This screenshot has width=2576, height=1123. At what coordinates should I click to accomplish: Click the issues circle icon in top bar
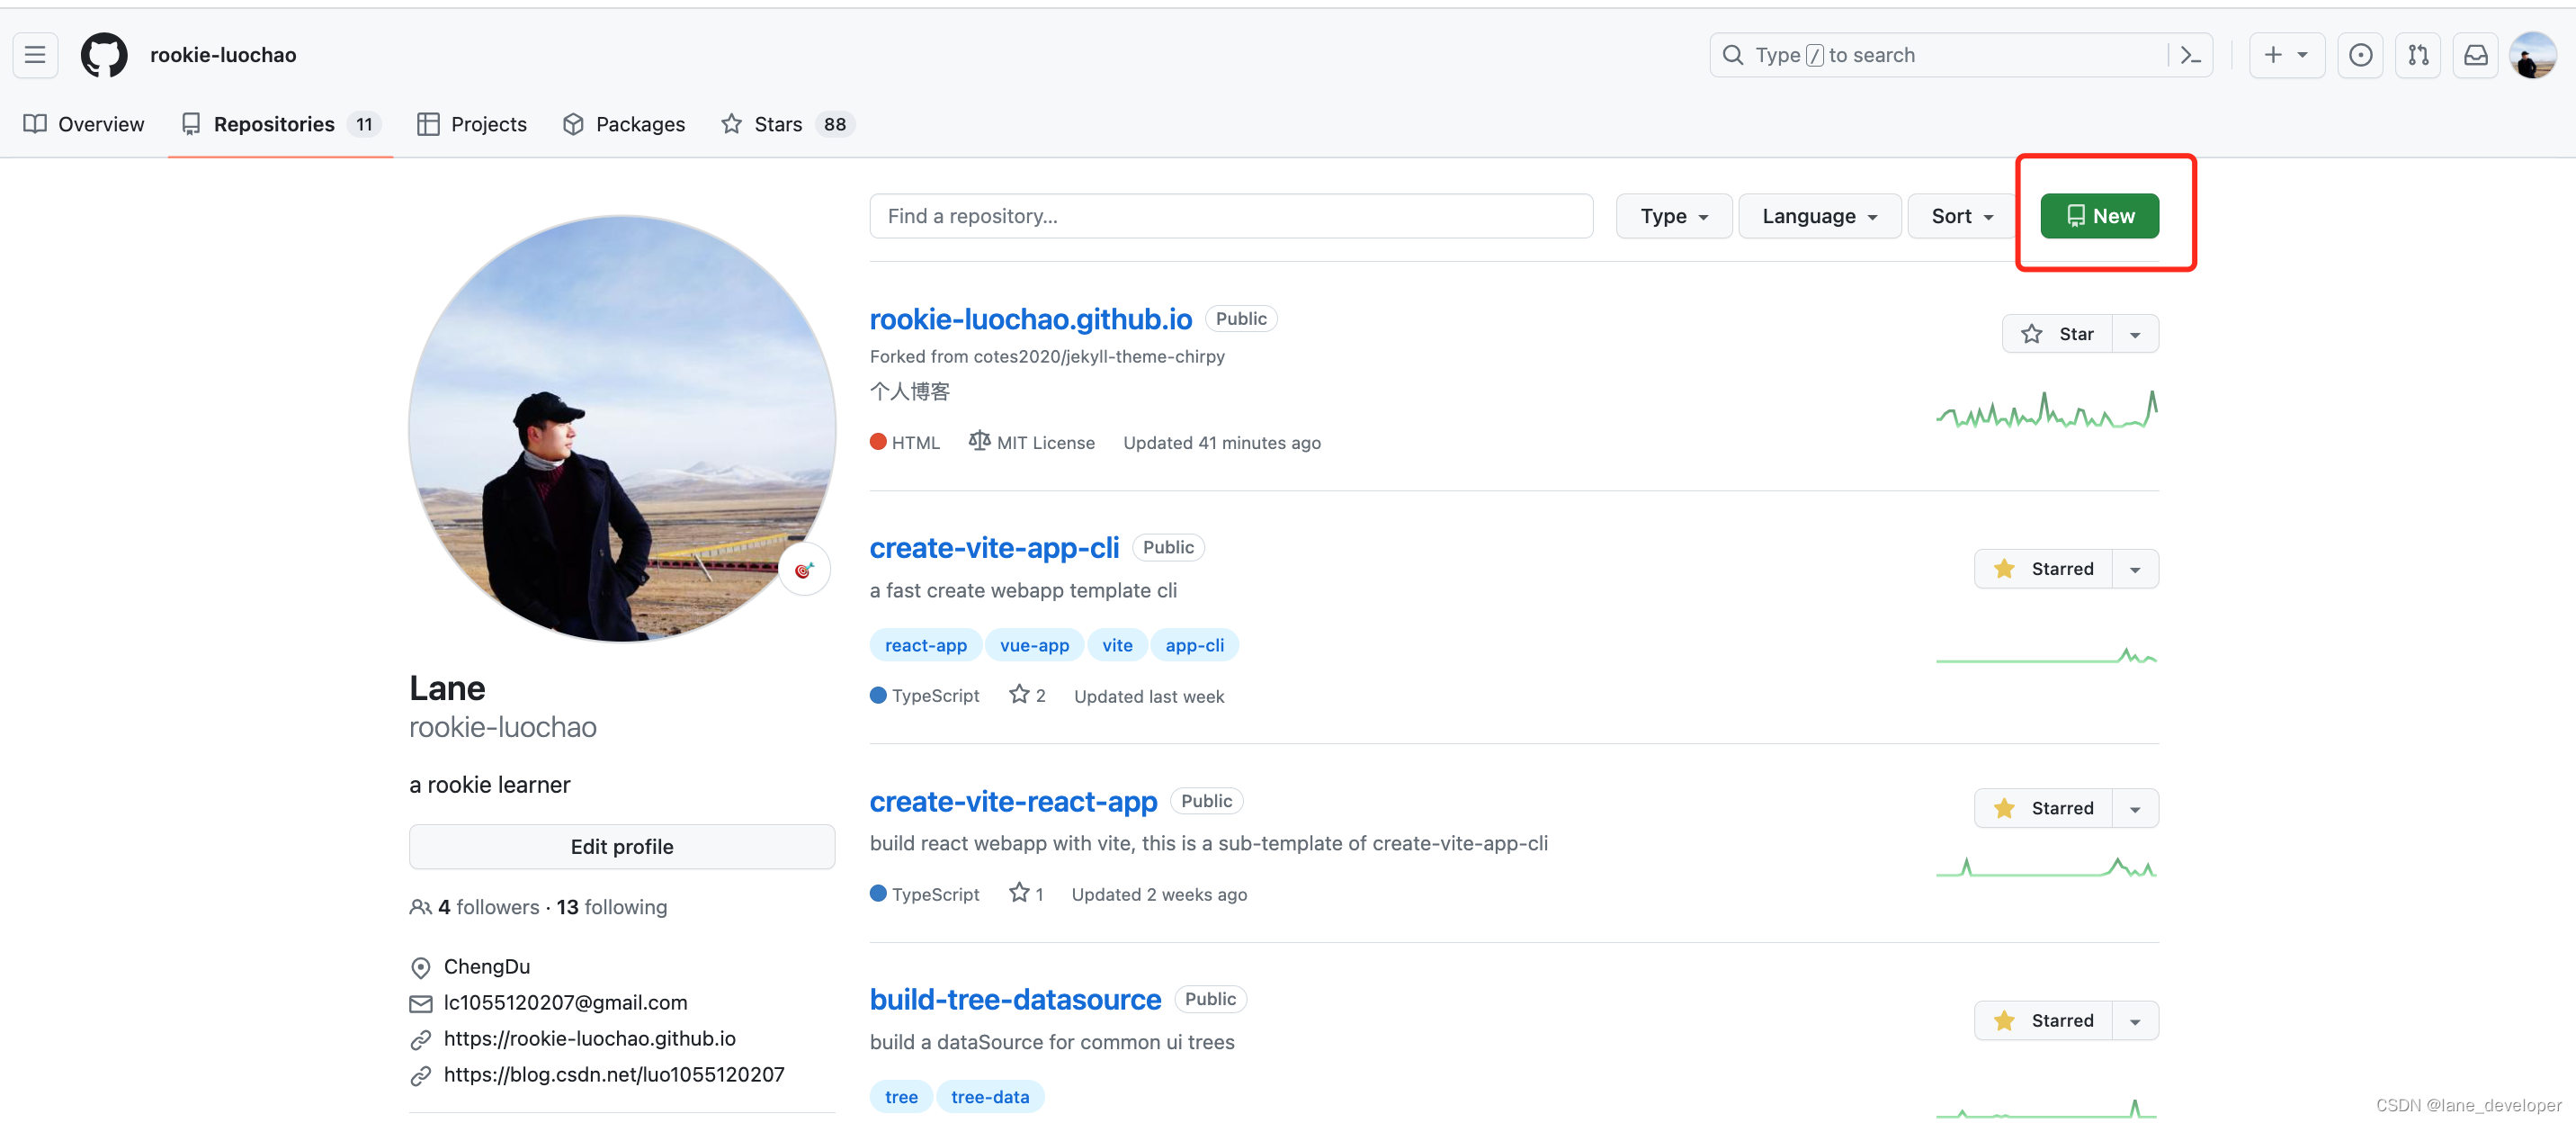click(x=2361, y=54)
